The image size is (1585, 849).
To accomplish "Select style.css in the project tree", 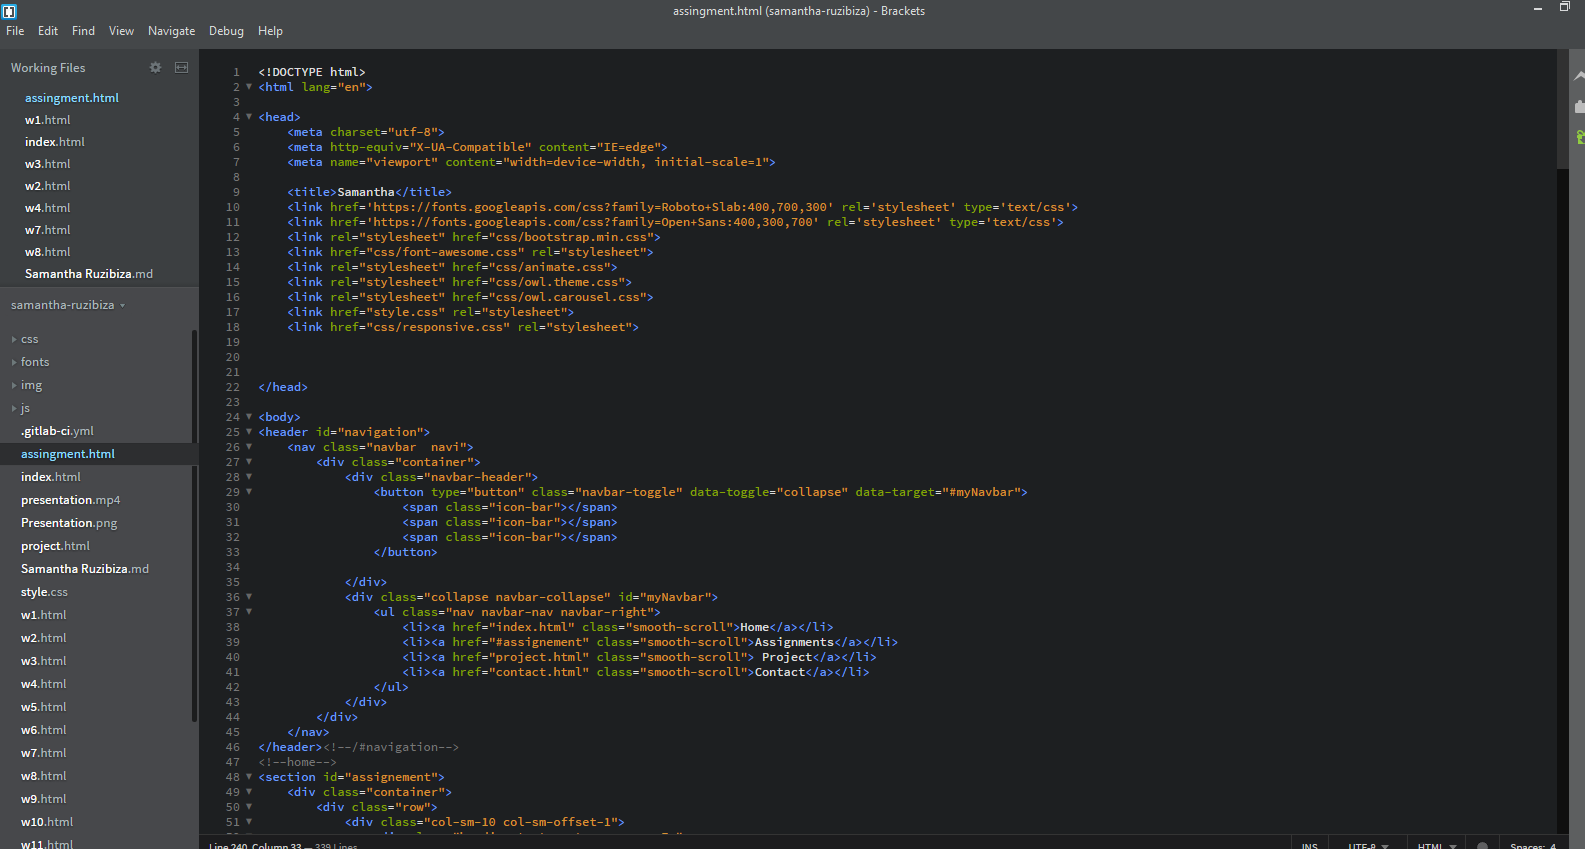I will click(x=44, y=592).
